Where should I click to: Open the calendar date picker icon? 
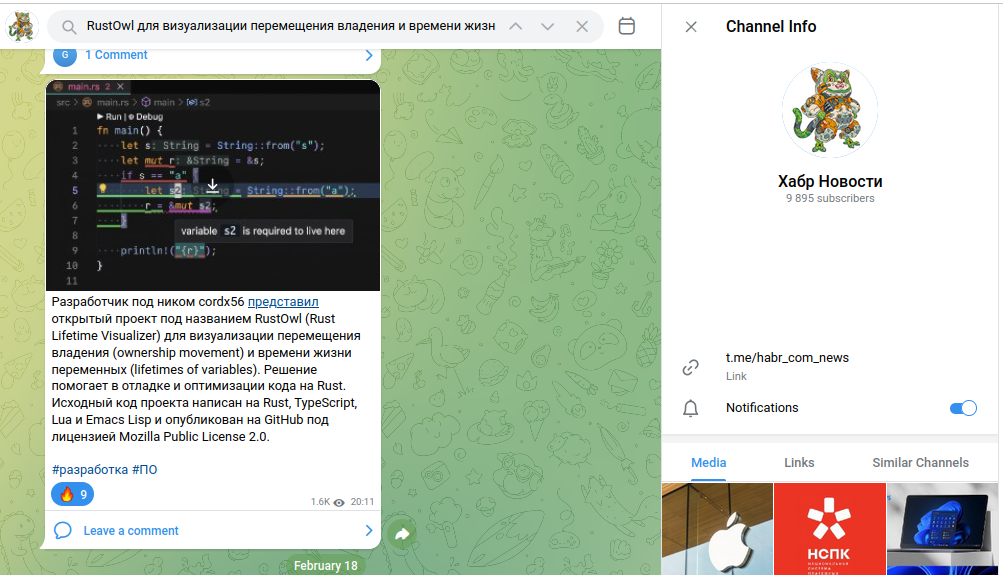627,26
